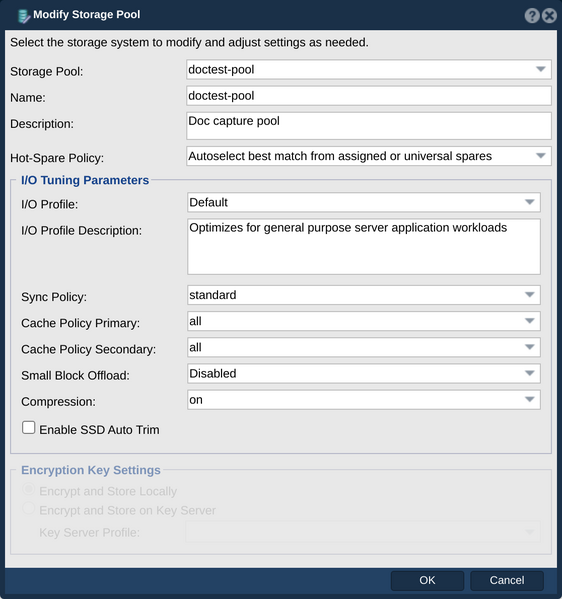This screenshot has width=562, height=599.
Task: Open the I/O Profile dropdown
Action: [x=364, y=202]
